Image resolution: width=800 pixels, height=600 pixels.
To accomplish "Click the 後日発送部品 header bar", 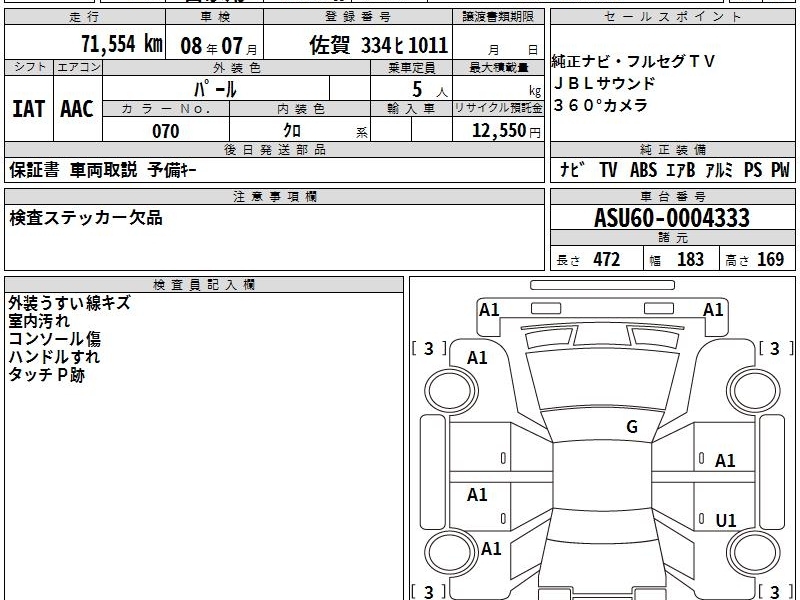I will click(x=274, y=149).
